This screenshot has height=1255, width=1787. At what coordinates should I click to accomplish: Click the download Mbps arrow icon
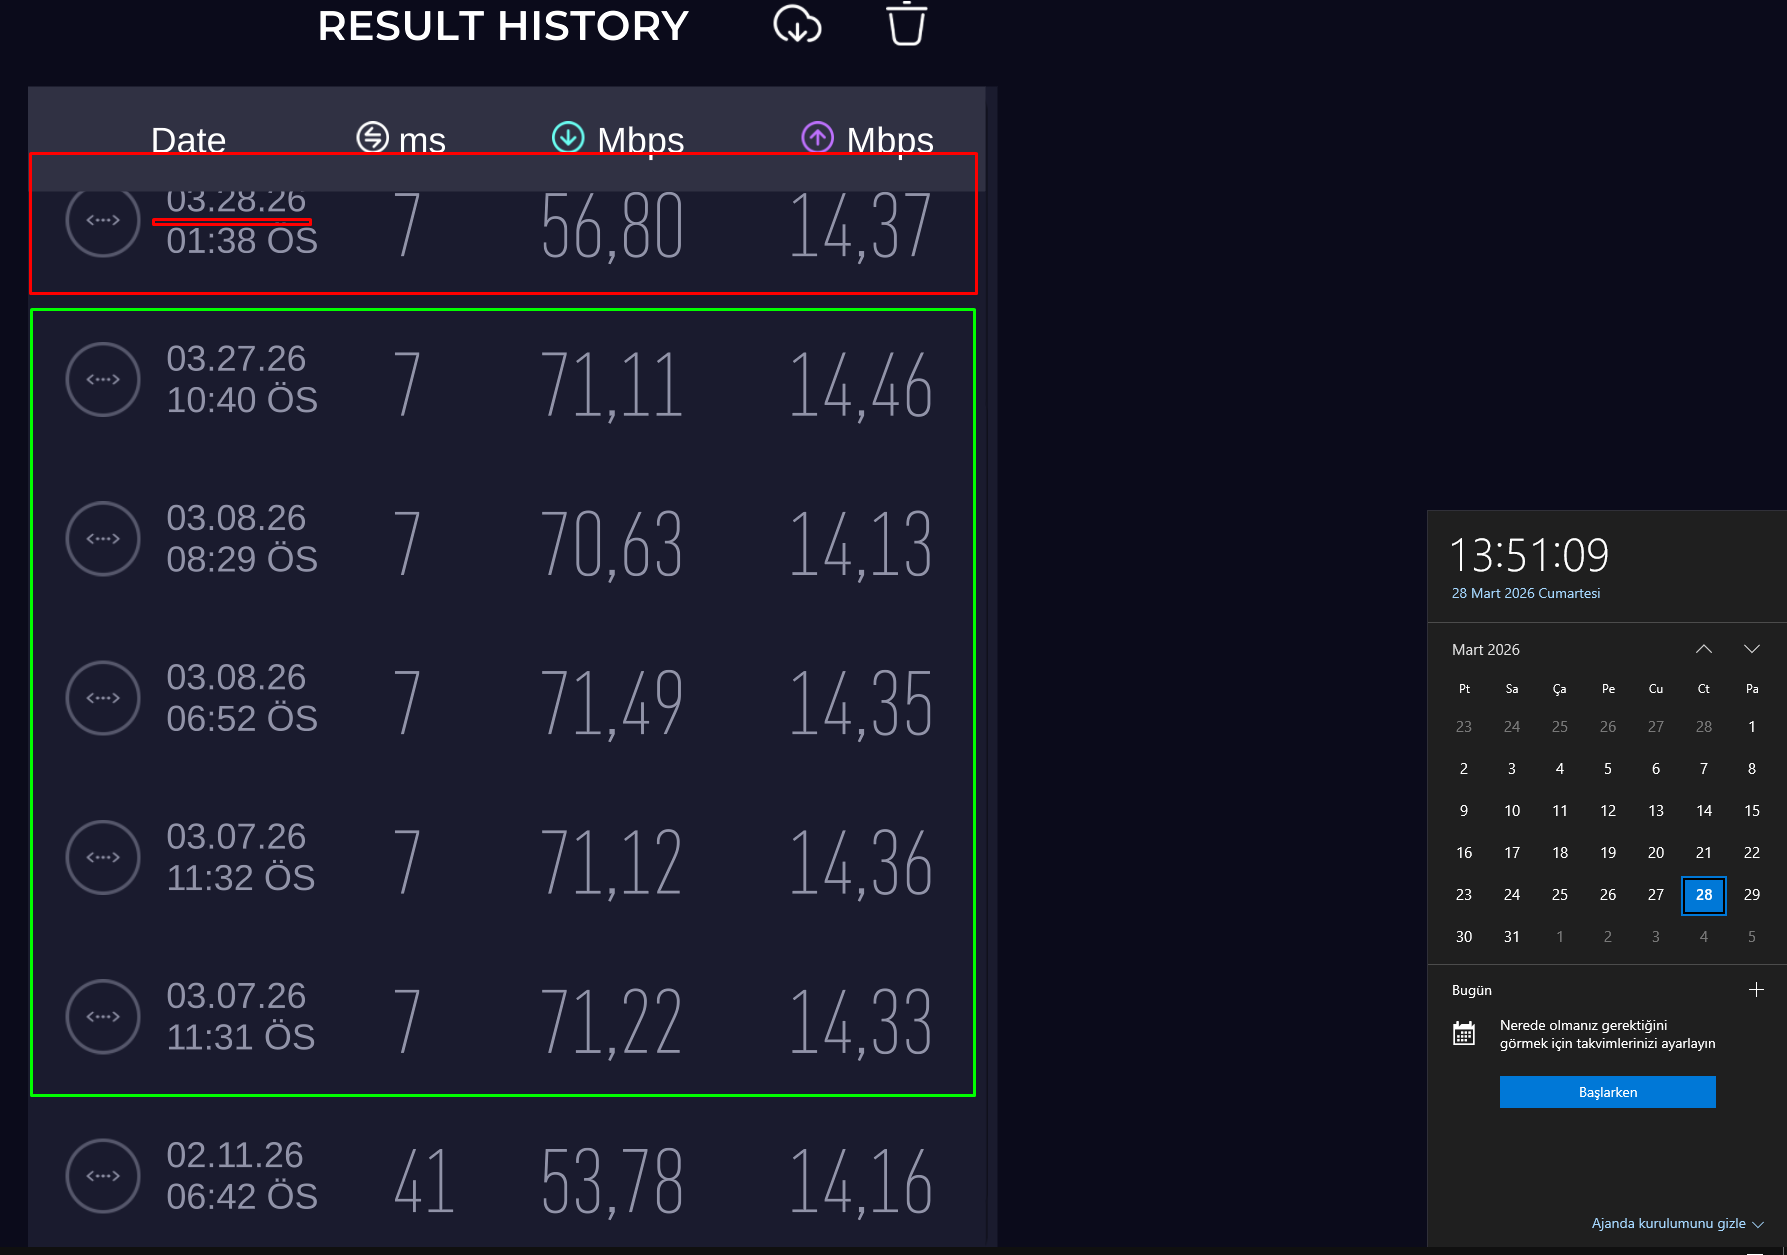point(568,137)
